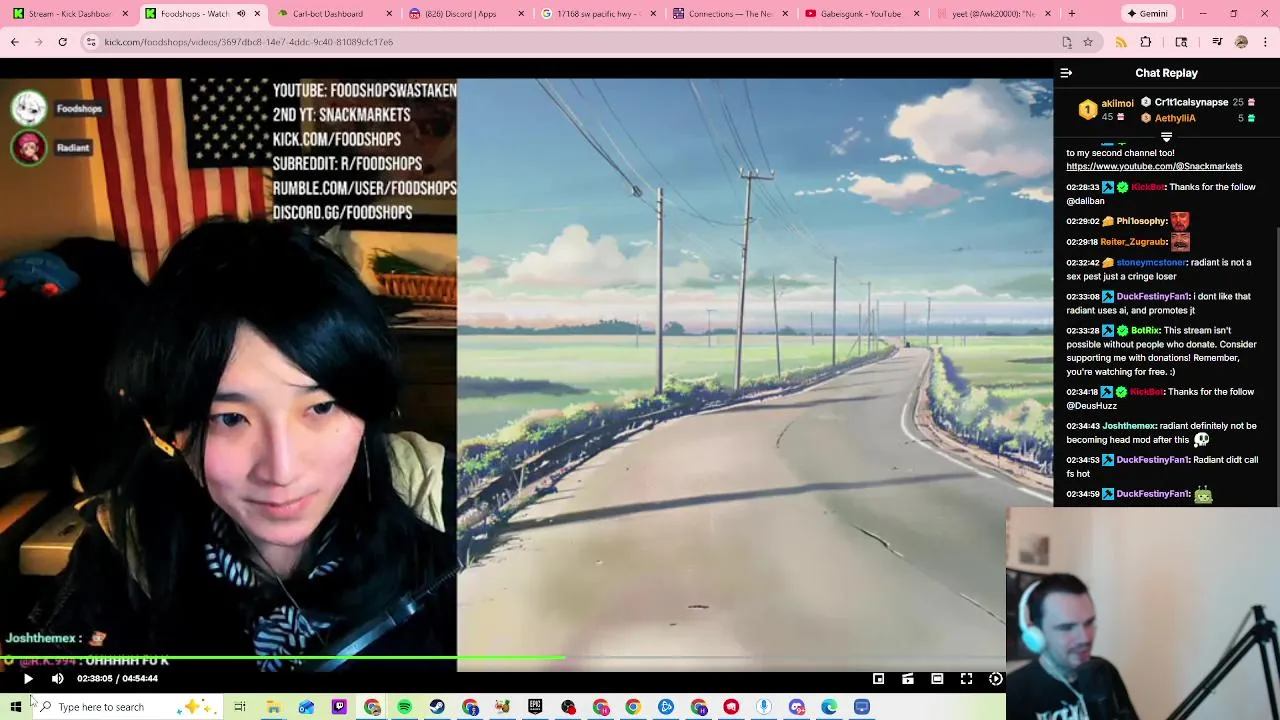This screenshot has height=720, width=1280.
Task: Switch to Gabeisgunk YouTube tab
Action: coord(860,14)
